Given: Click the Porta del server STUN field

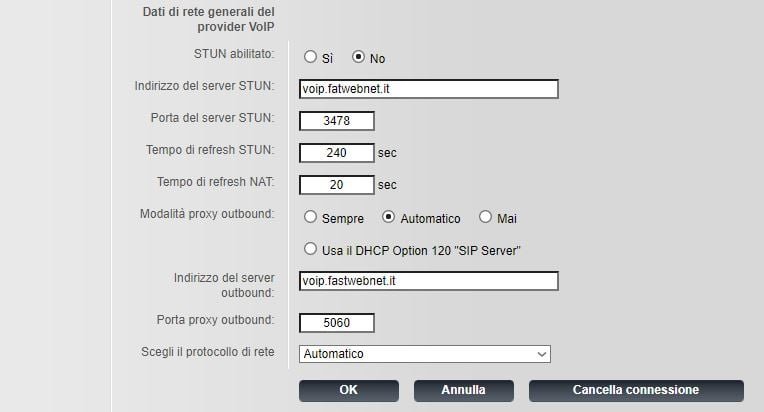Looking at the screenshot, I should 337,121.
